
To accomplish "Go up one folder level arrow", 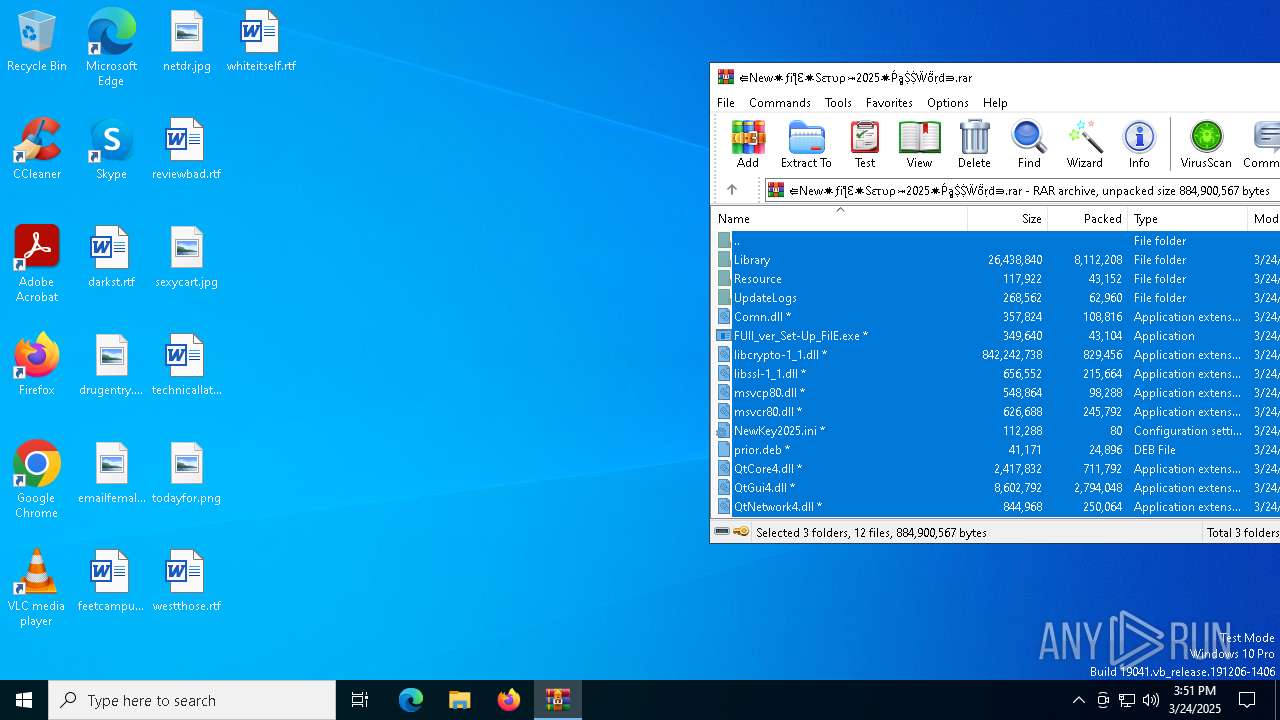I will (732, 190).
